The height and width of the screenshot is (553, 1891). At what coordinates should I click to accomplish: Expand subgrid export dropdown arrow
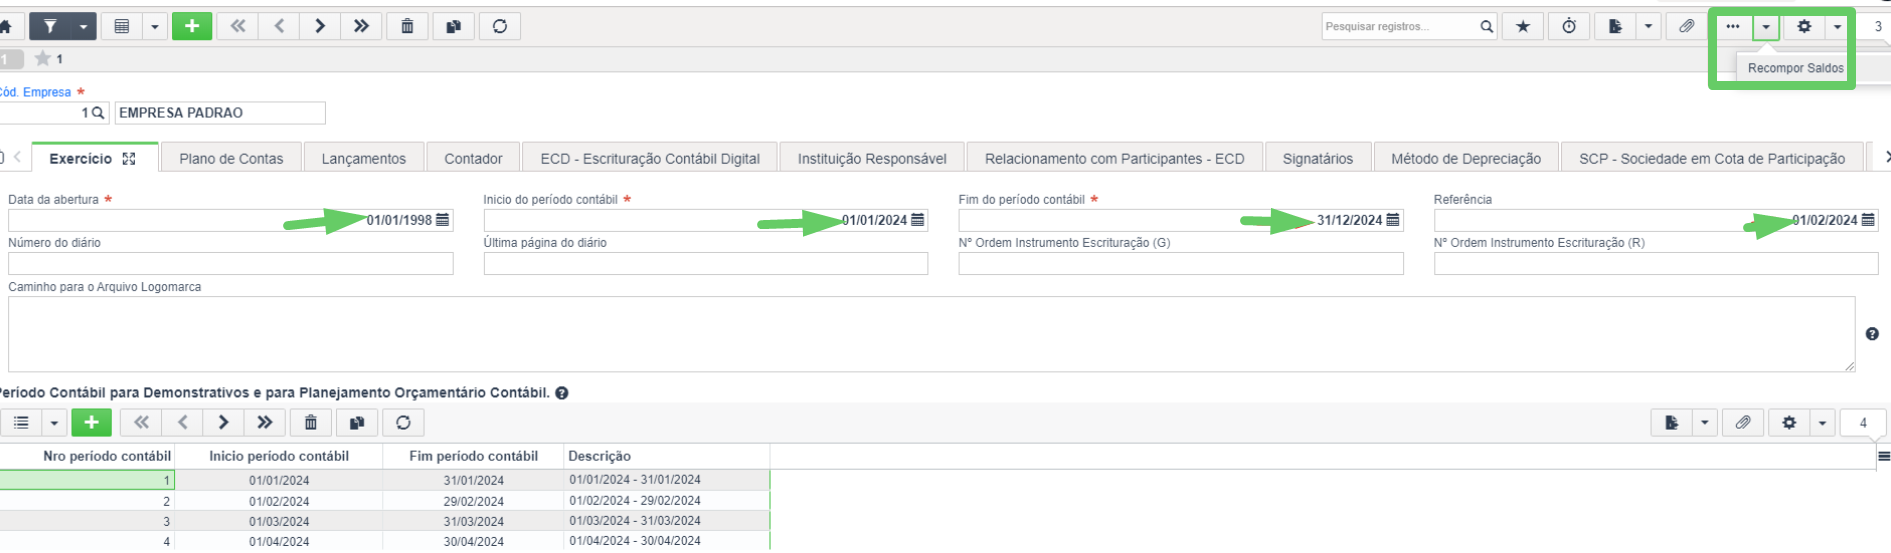tap(1704, 423)
